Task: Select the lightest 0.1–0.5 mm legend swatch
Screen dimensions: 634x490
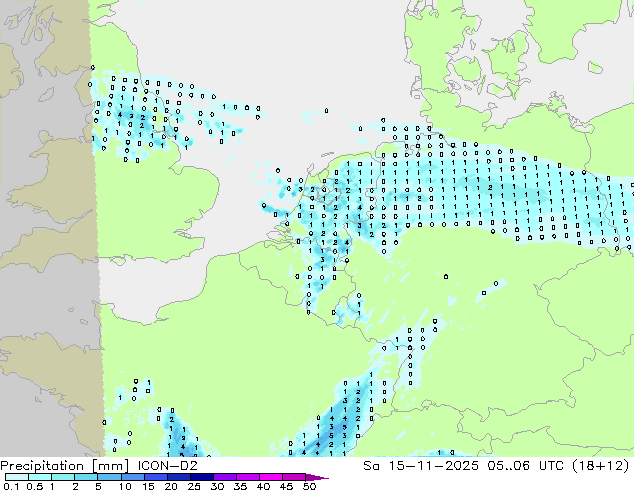Action: pos(17,477)
